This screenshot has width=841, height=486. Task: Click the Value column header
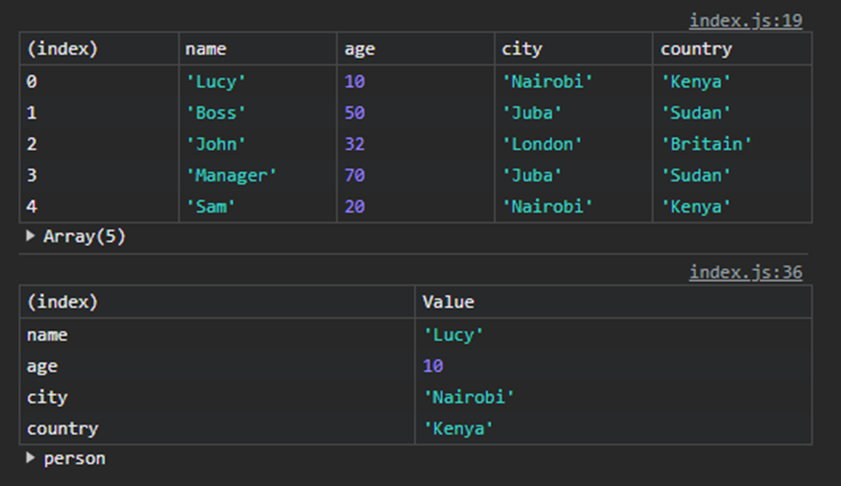(448, 302)
